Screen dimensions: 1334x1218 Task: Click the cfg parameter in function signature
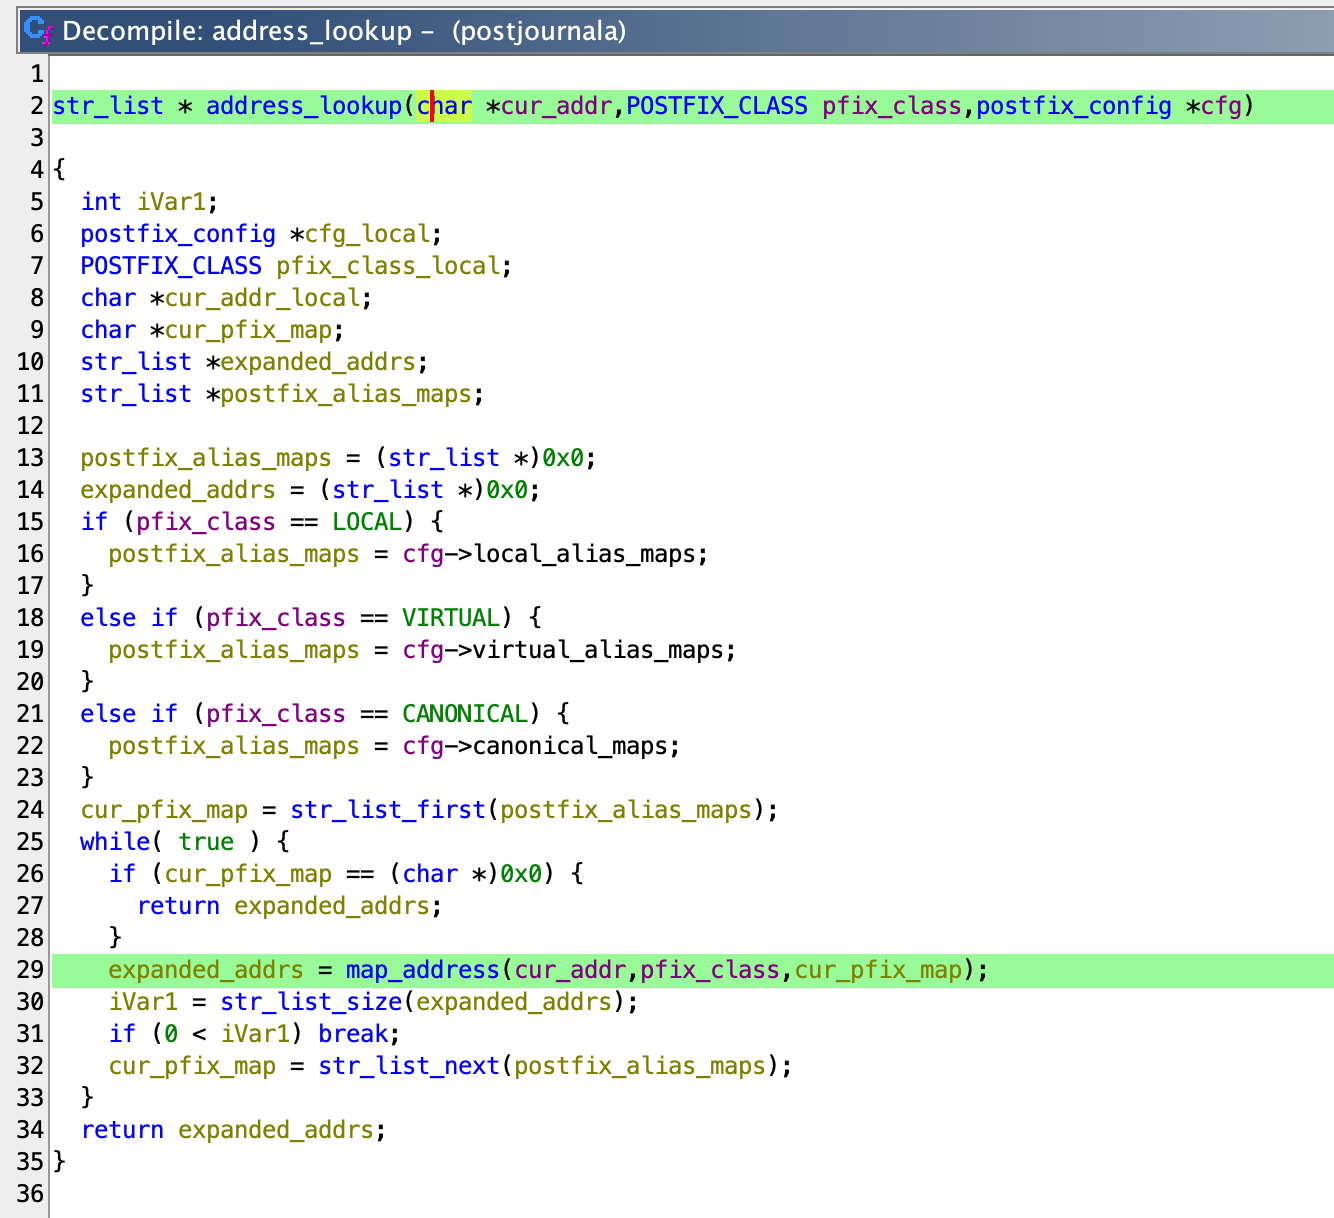1220,106
